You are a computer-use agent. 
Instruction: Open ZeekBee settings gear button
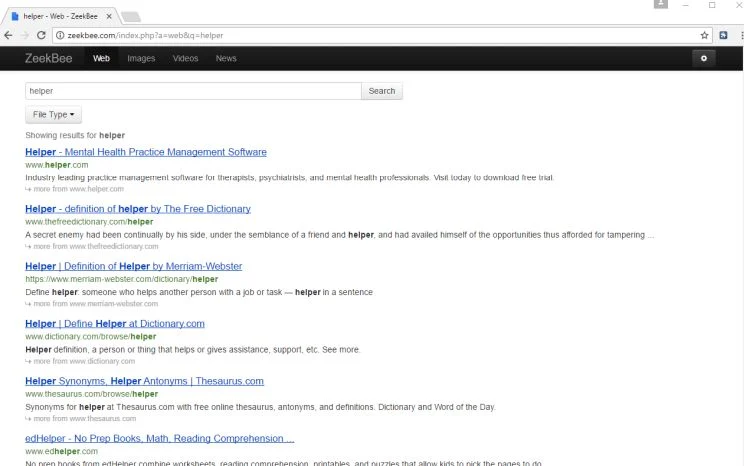(704, 58)
